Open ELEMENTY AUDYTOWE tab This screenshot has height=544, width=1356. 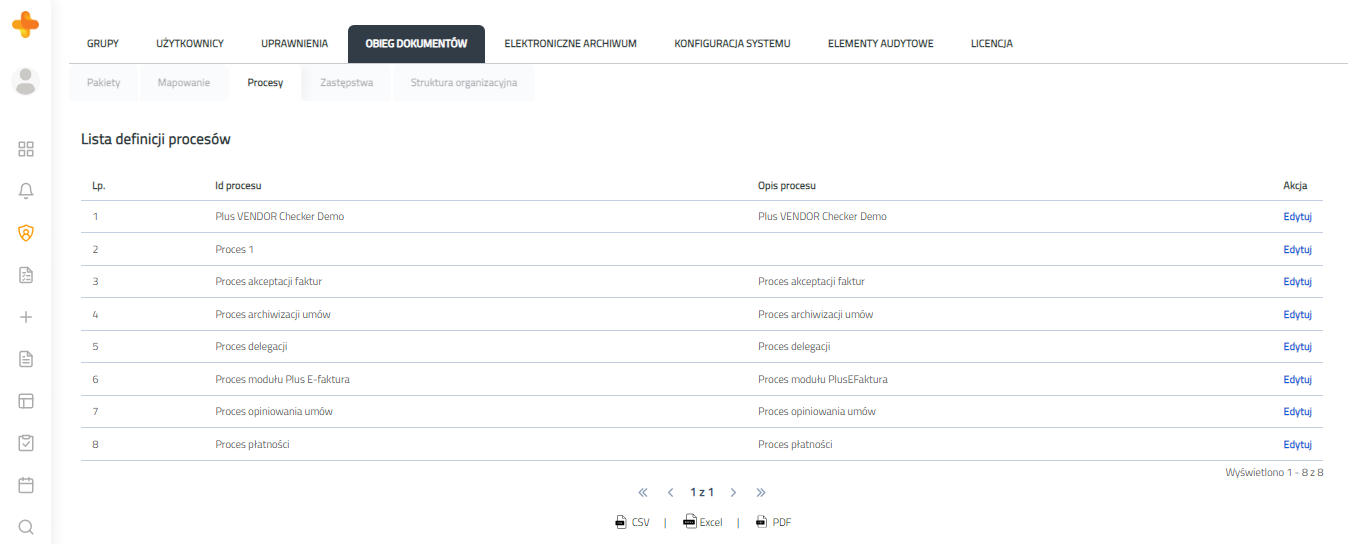point(881,44)
